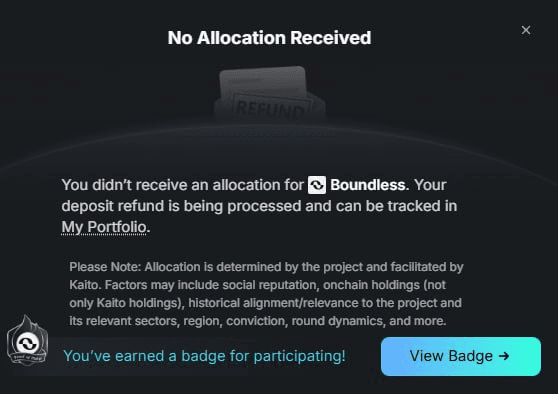Click the word Kaito starting the note's second line
The width and height of the screenshot is (558, 394).
click(83, 285)
